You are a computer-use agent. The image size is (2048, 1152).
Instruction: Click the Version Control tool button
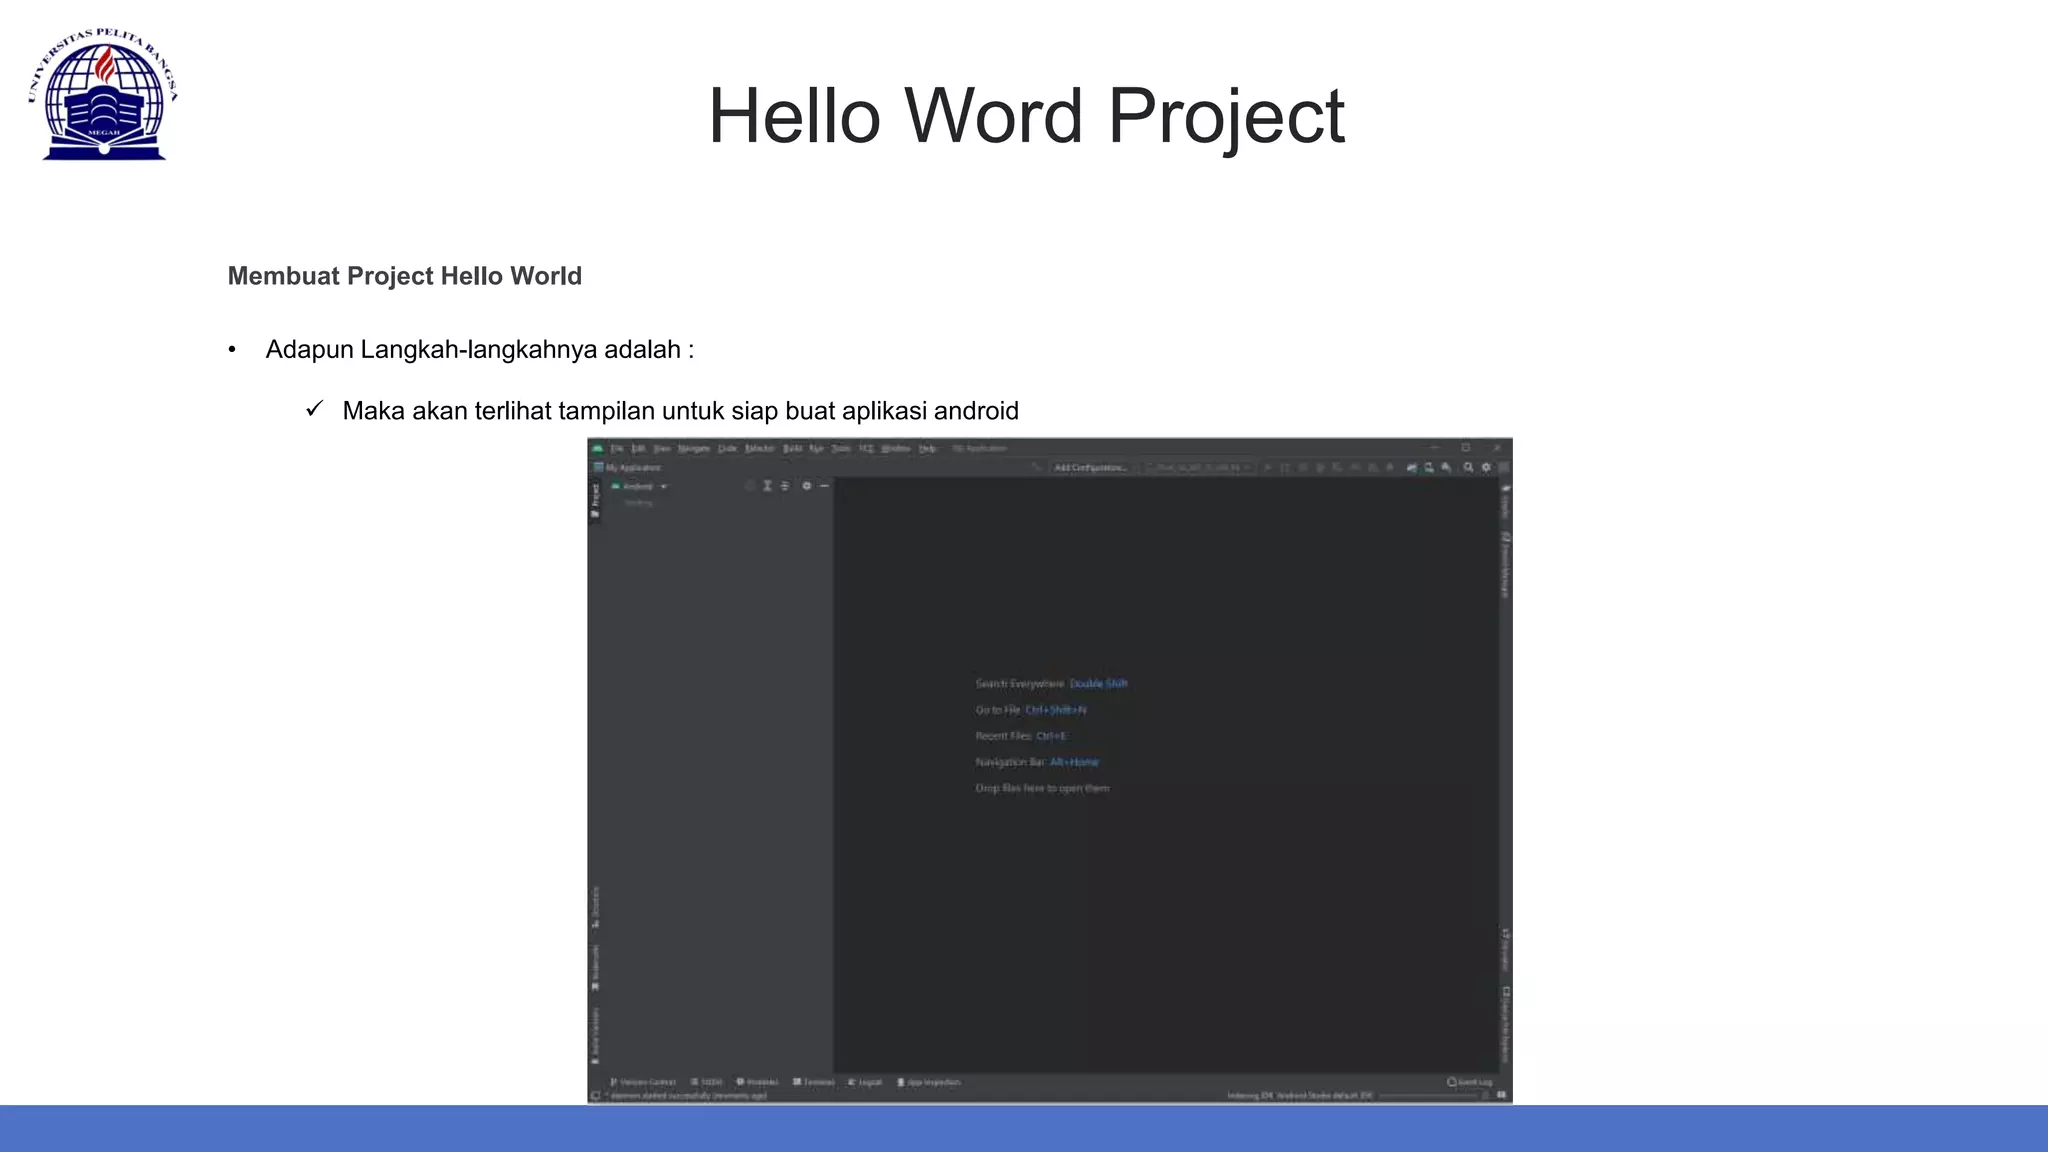[x=643, y=1082]
